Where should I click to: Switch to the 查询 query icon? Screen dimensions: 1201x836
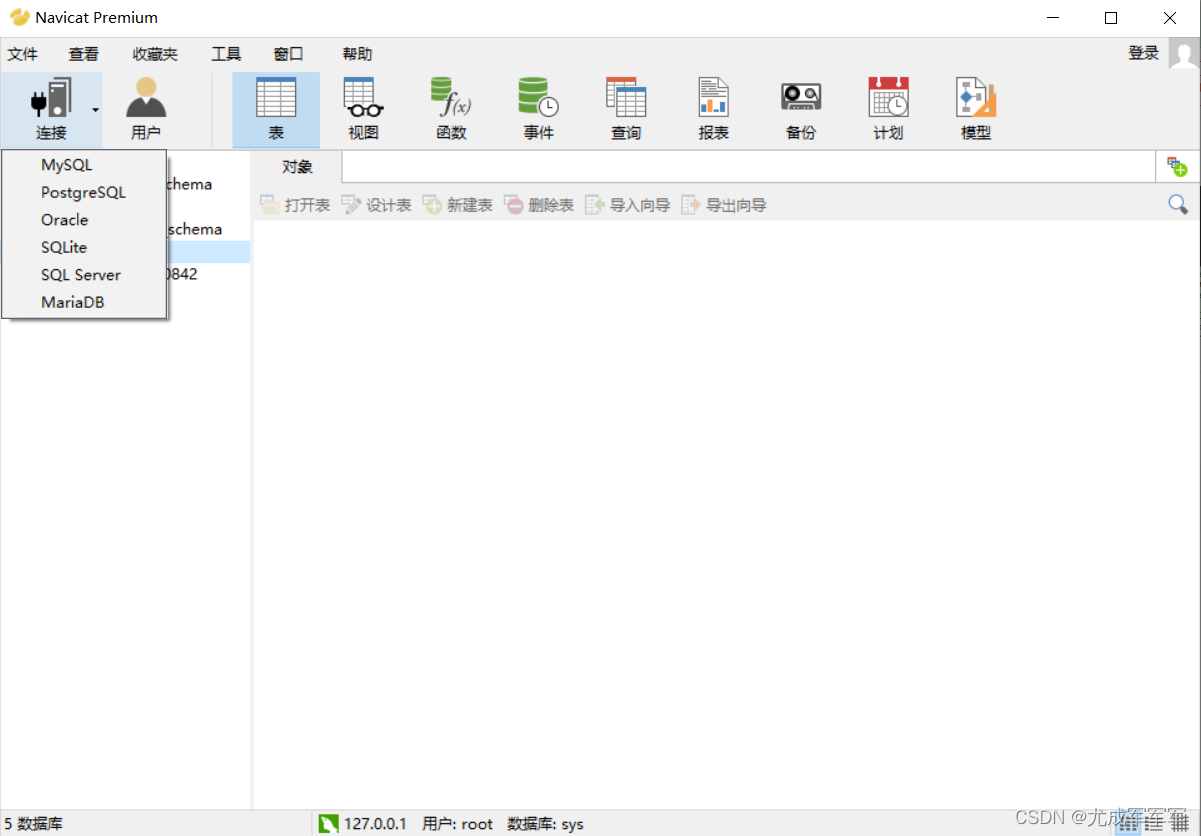[x=626, y=99]
